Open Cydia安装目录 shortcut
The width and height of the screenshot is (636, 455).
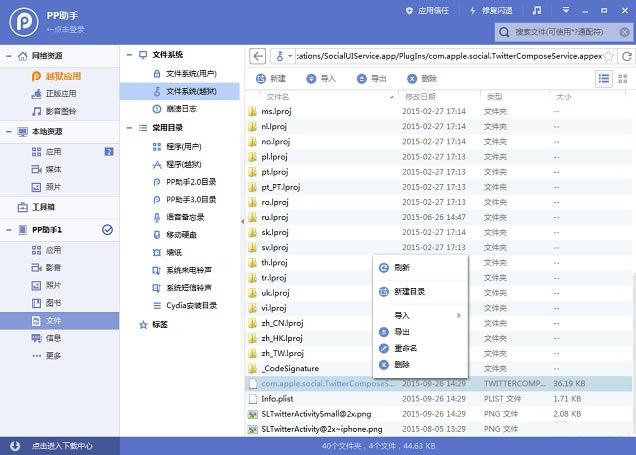click(185, 305)
